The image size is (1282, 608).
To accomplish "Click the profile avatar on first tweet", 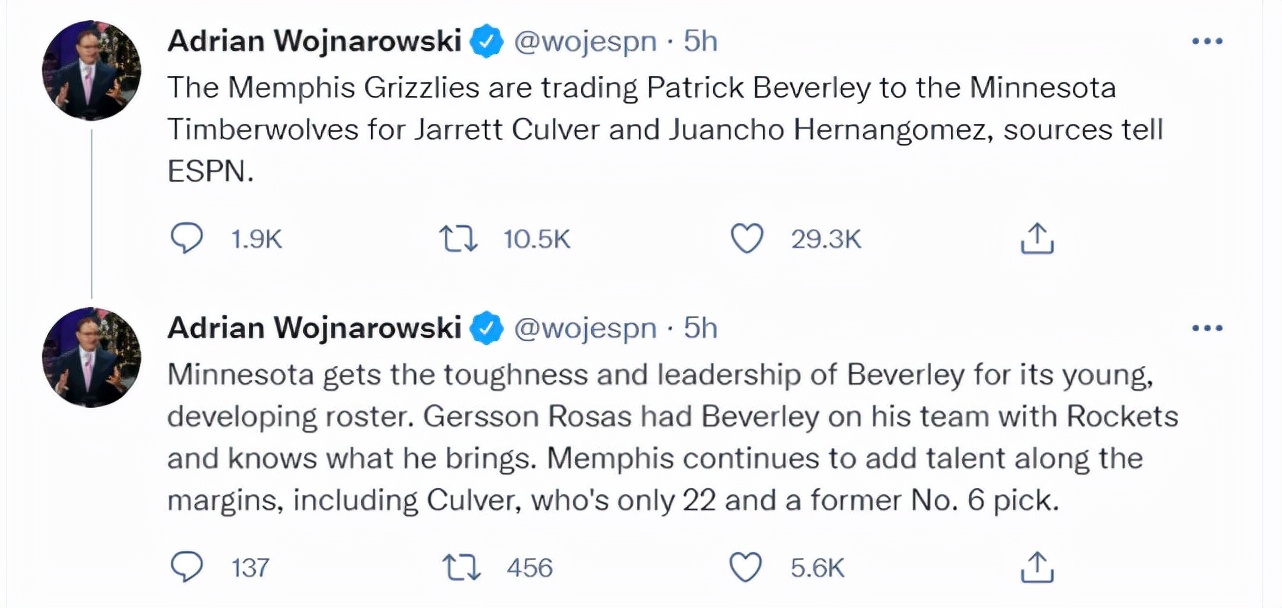I will (x=91, y=71).
